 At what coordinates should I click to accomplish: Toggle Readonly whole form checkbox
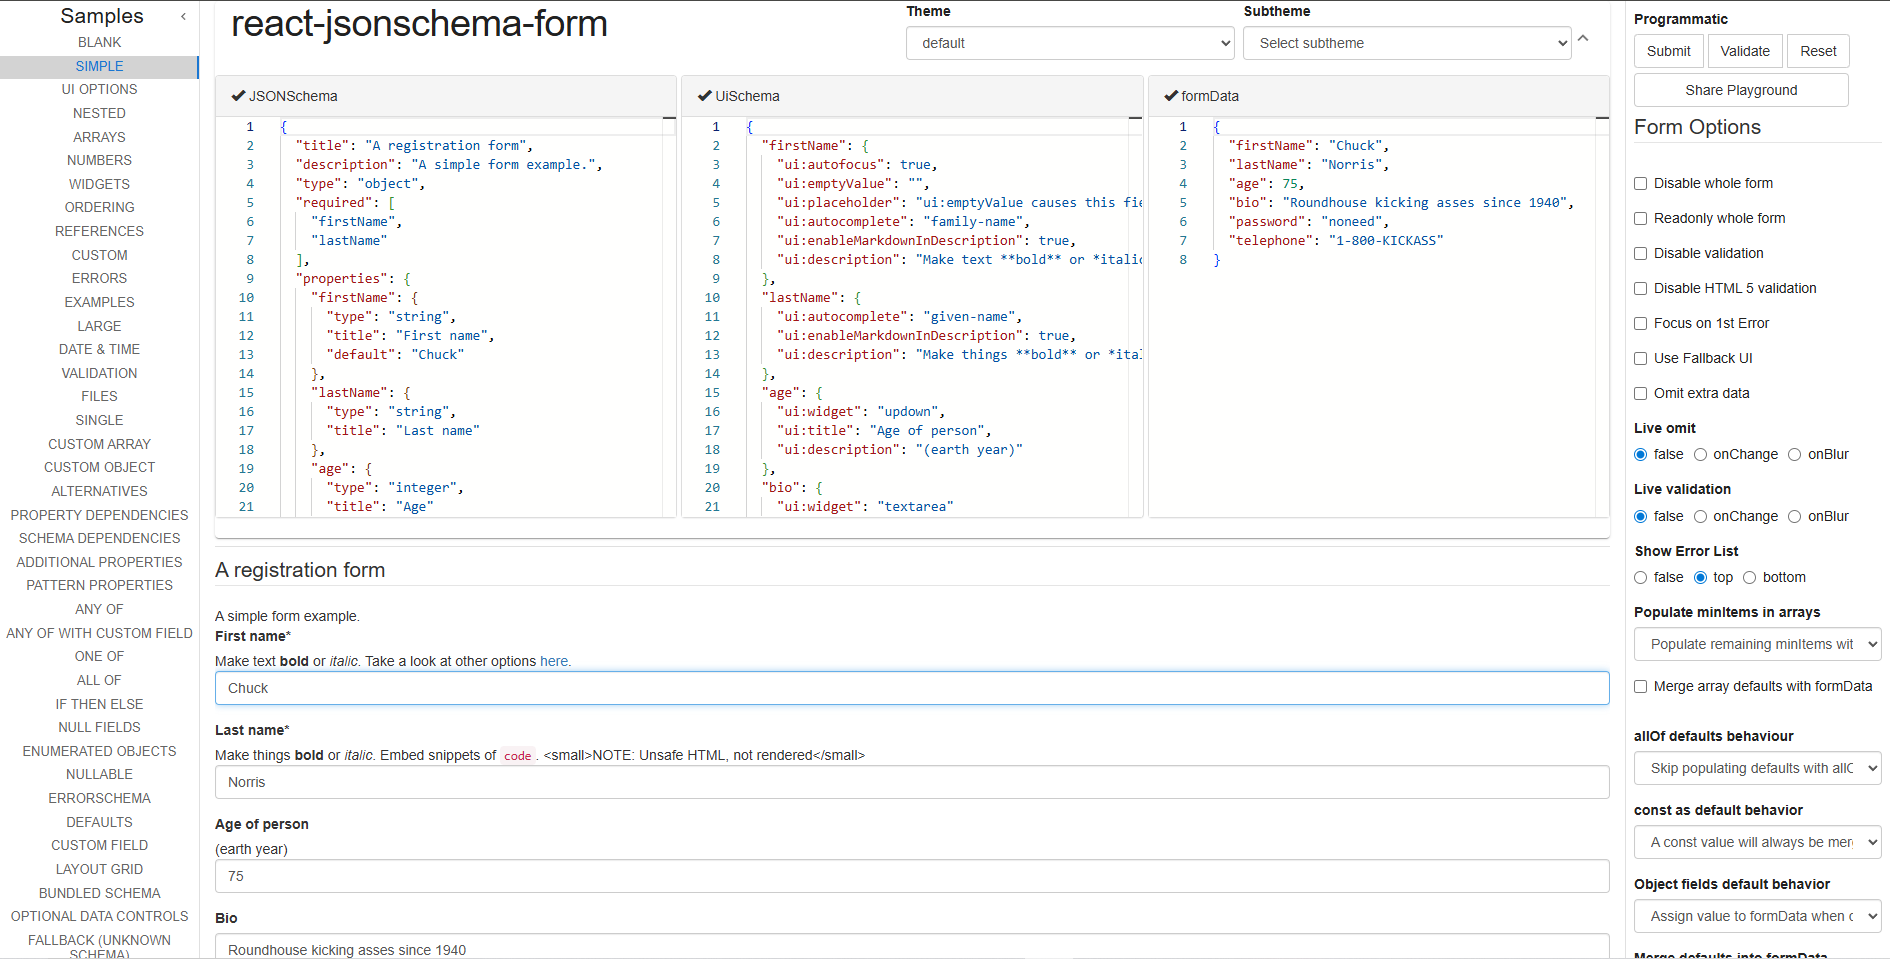pyautogui.click(x=1640, y=218)
